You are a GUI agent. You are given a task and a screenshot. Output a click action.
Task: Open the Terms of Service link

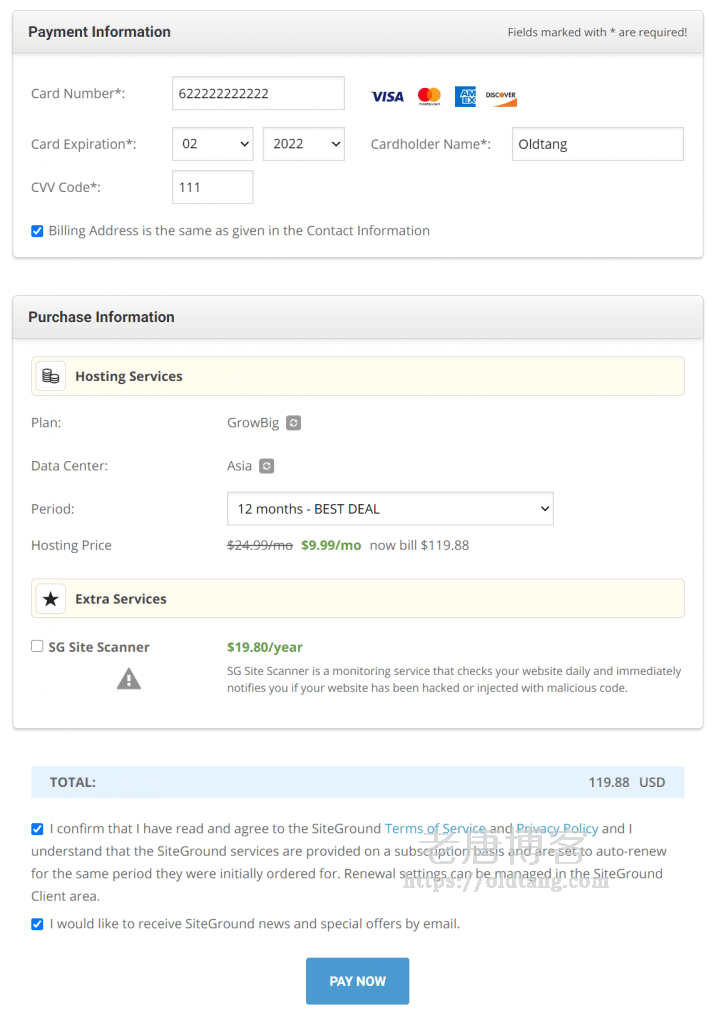(x=435, y=829)
